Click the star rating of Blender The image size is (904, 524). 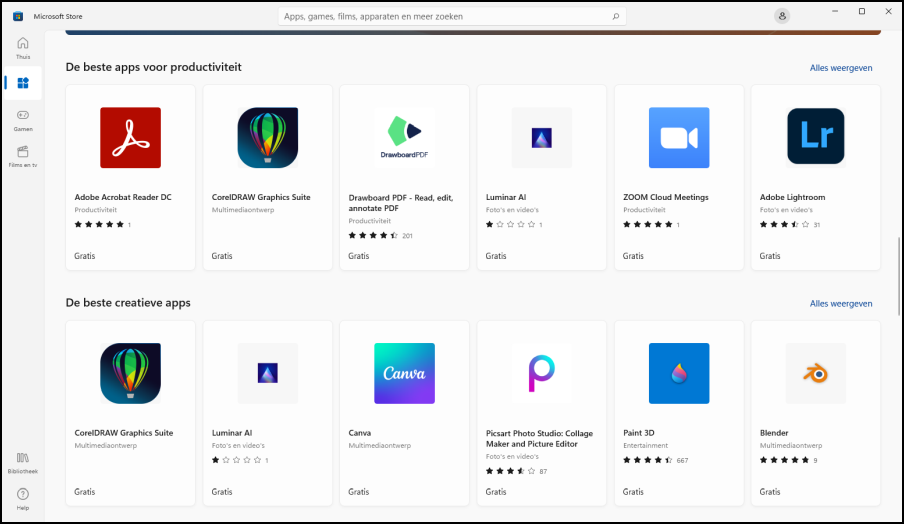click(x=785, y=460)
